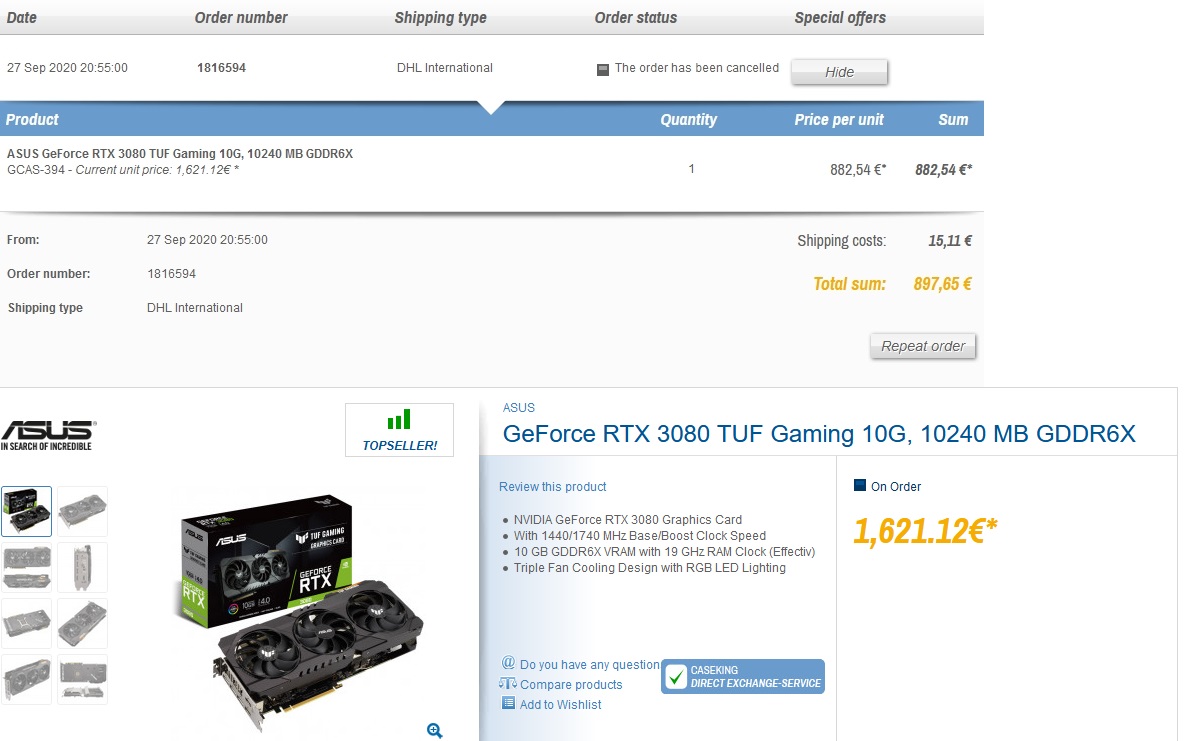Open the Do you have any question link
Screen dimensions: 1188x741
click(589, 664)
